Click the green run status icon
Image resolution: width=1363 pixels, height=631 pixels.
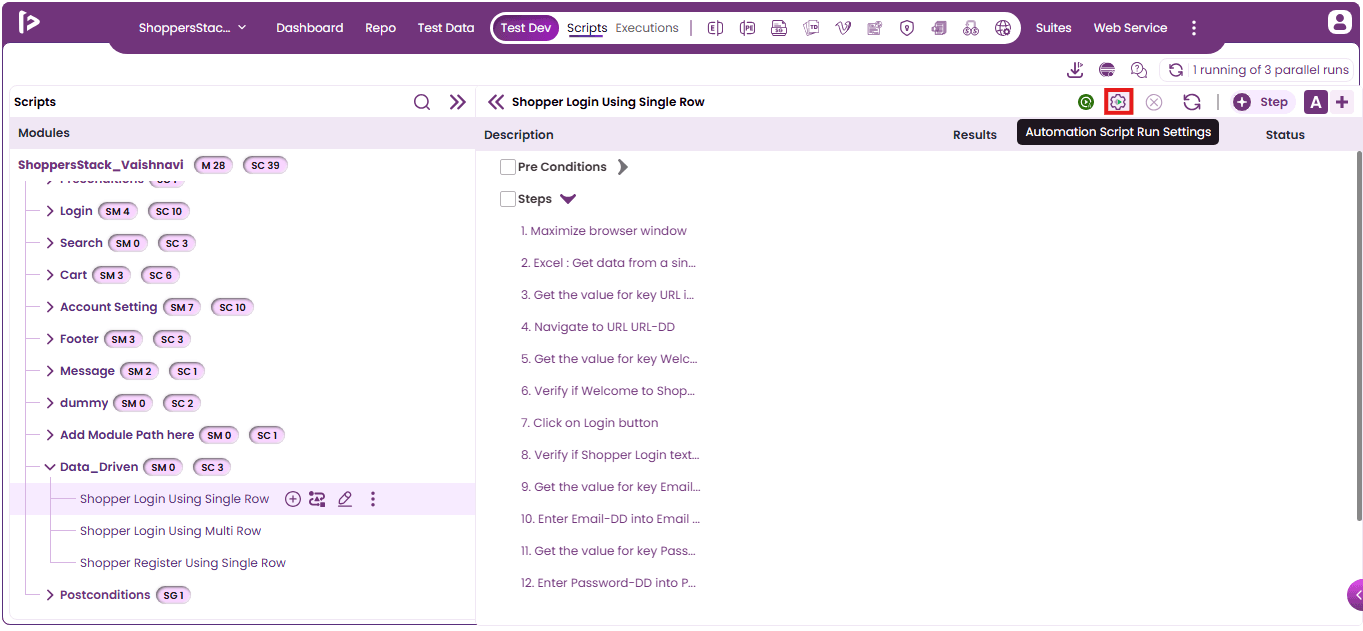coord(1086,102)
